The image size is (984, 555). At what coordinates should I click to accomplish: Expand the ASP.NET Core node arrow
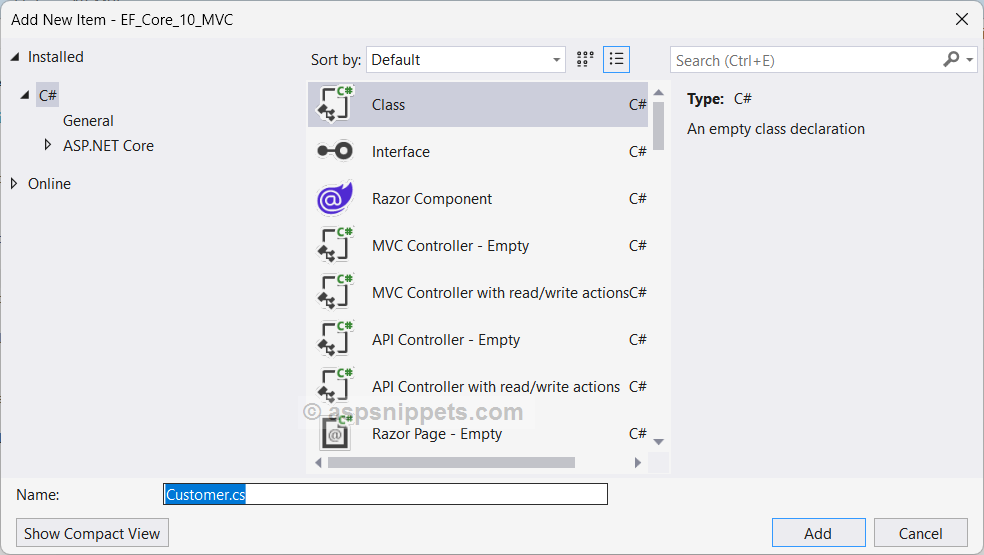[x=48, y=145]
